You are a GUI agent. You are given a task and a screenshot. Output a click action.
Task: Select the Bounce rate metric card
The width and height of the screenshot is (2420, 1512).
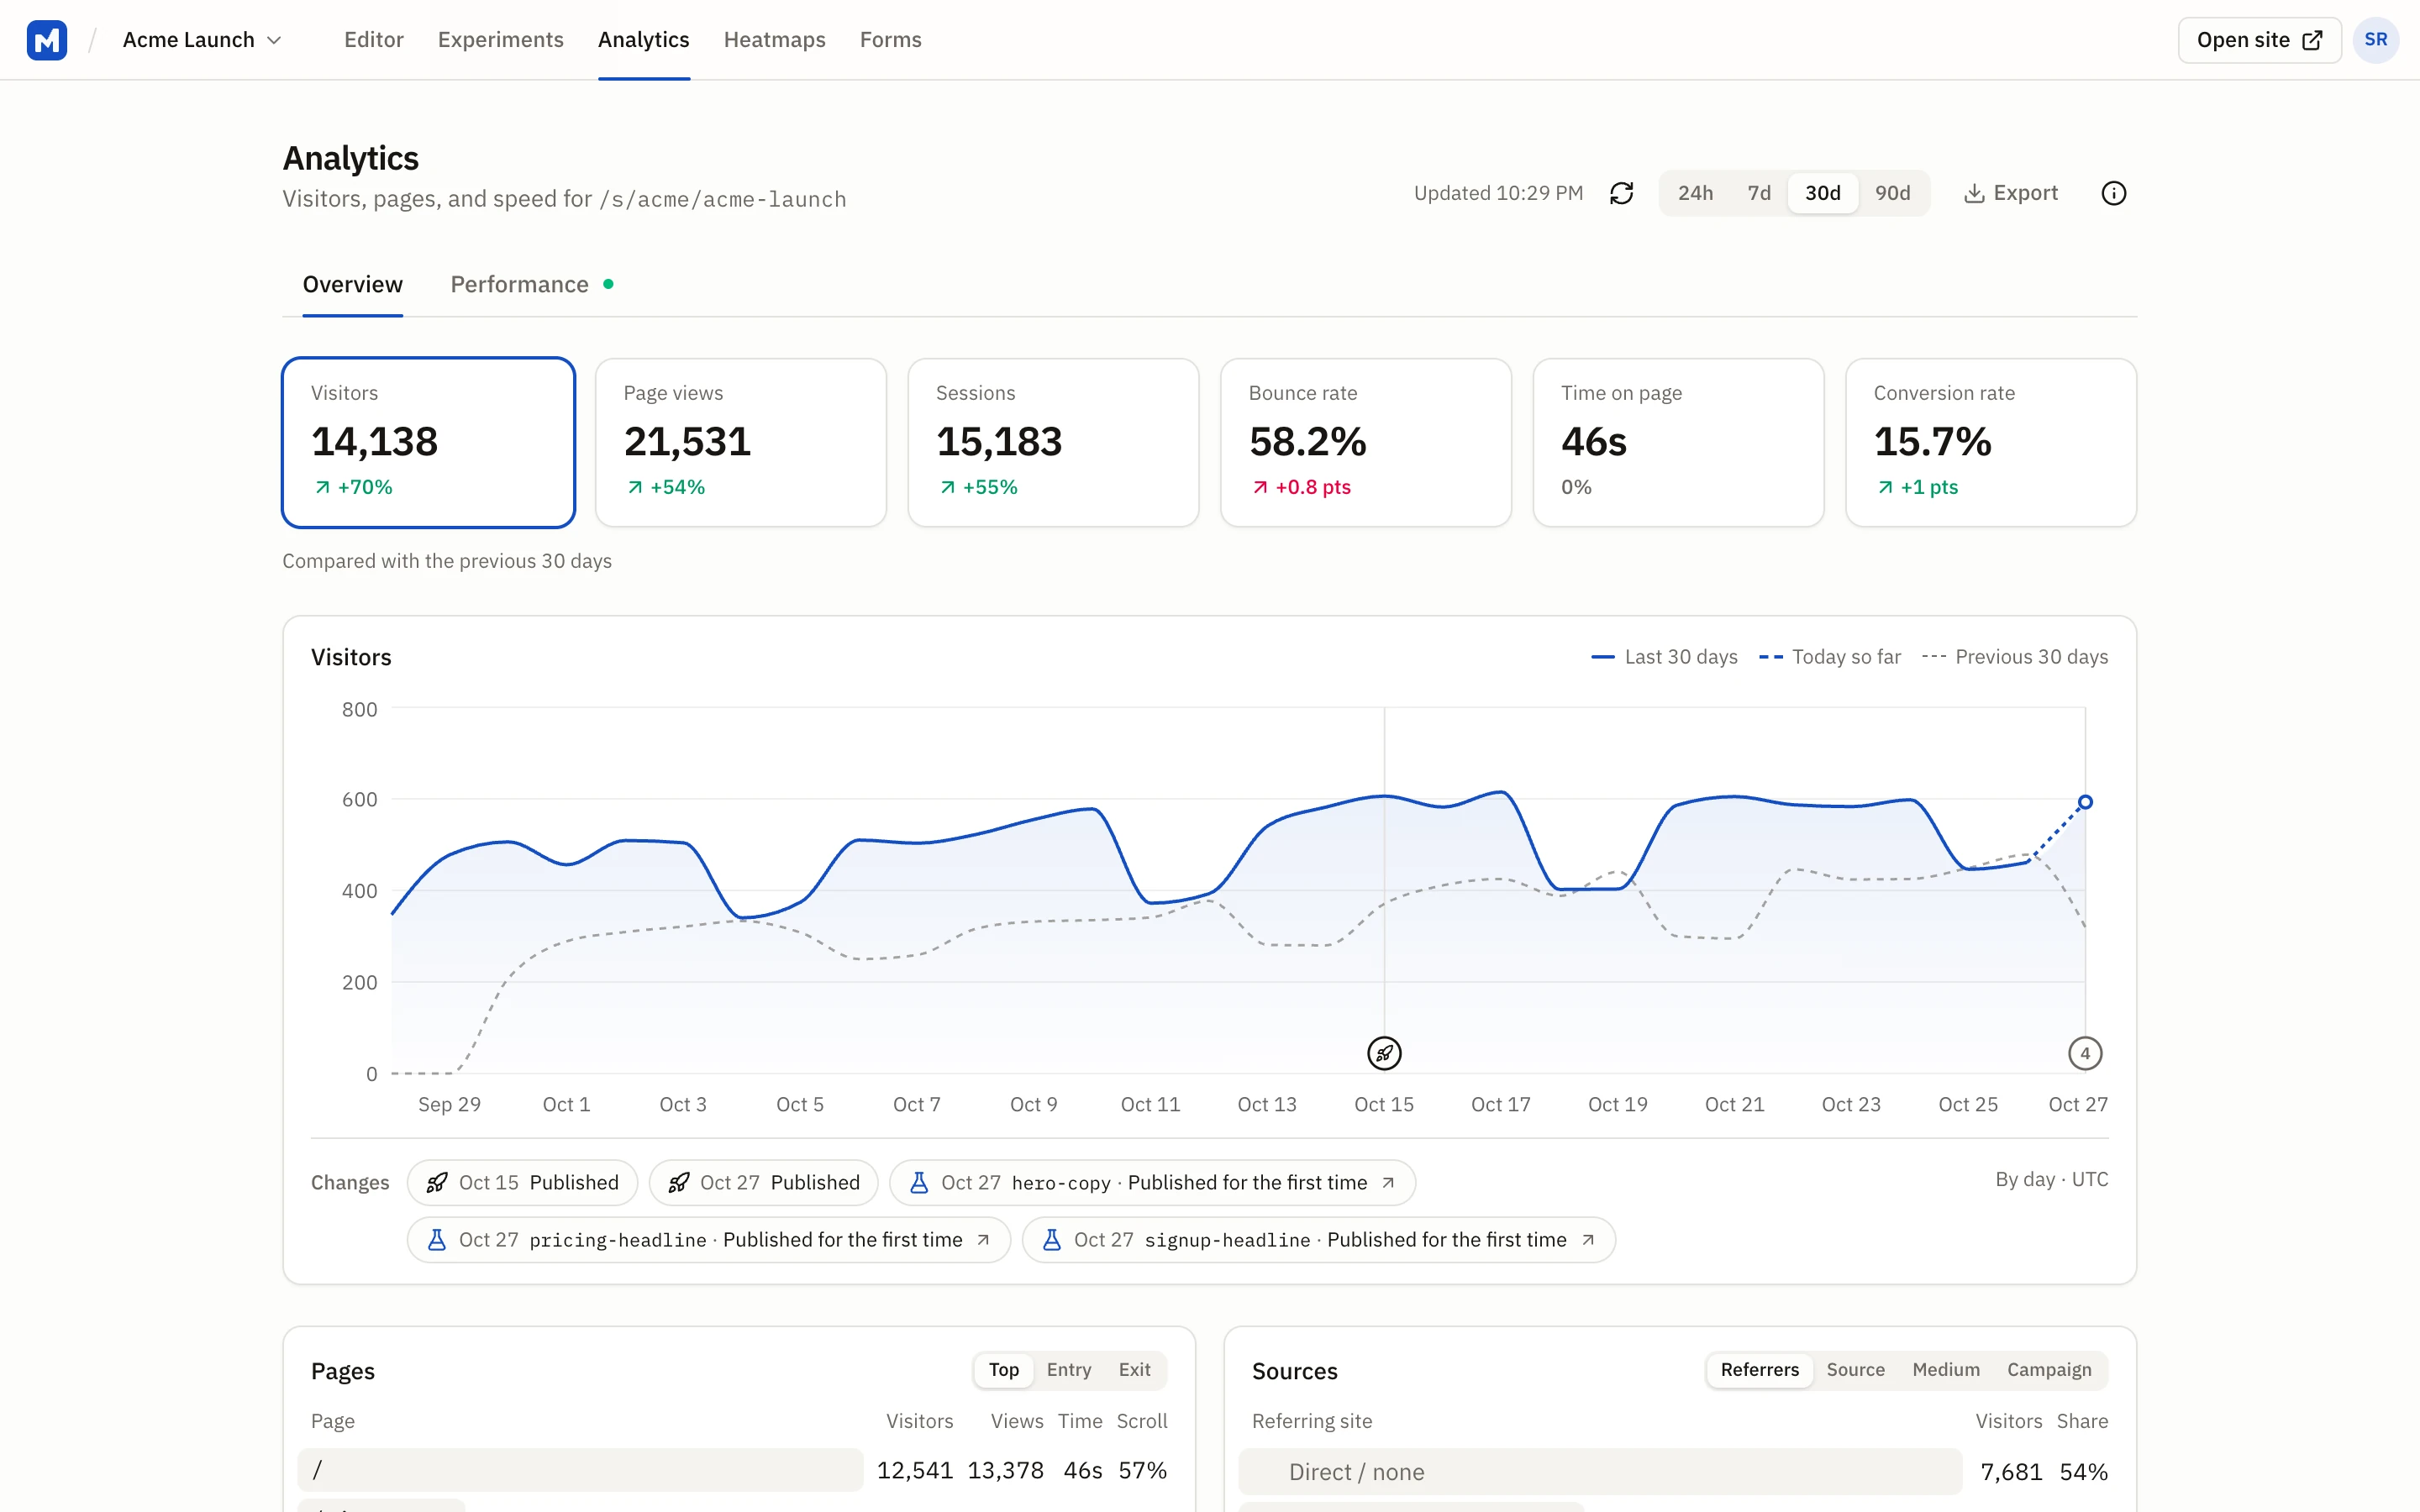click(1366, 442)
